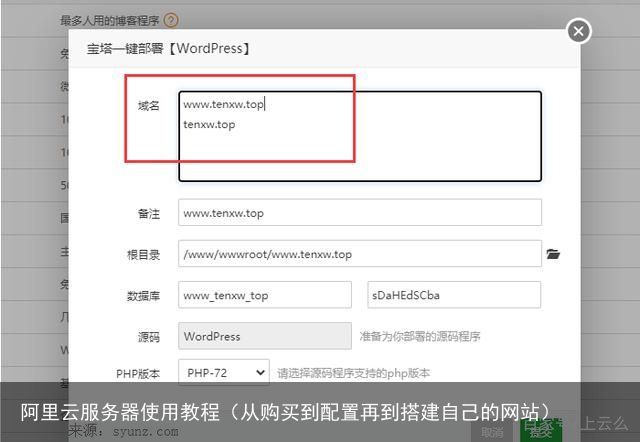
Task: Click the 数据库 label
Action: coord(143,295)
